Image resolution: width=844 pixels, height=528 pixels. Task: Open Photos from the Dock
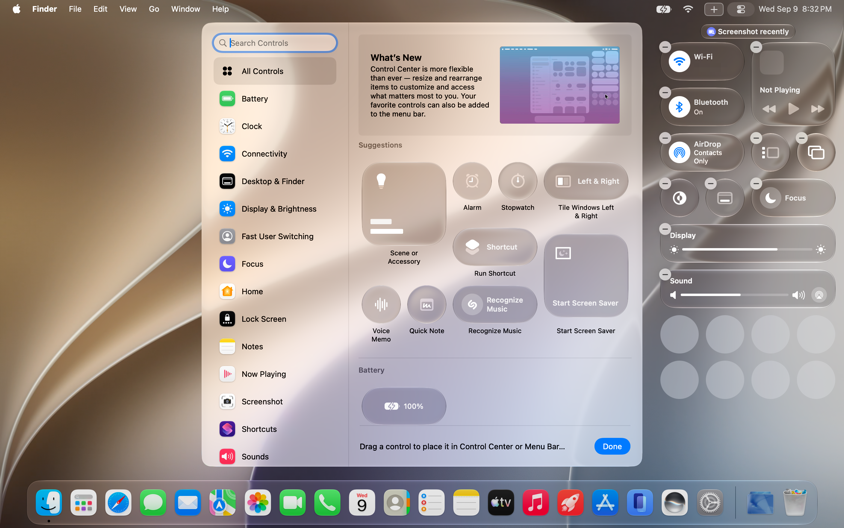(x=257, y=503)
